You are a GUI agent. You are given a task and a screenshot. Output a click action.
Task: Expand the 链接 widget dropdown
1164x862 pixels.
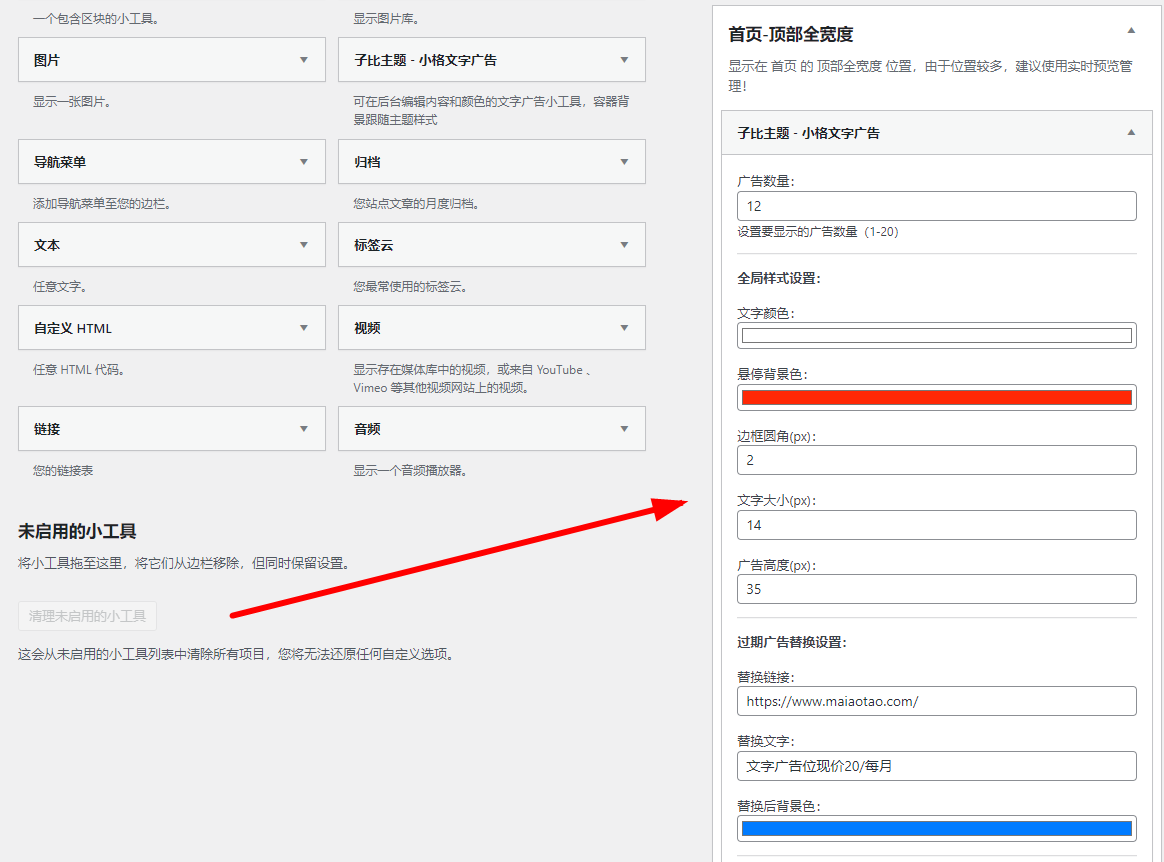[x=304, y=428]
